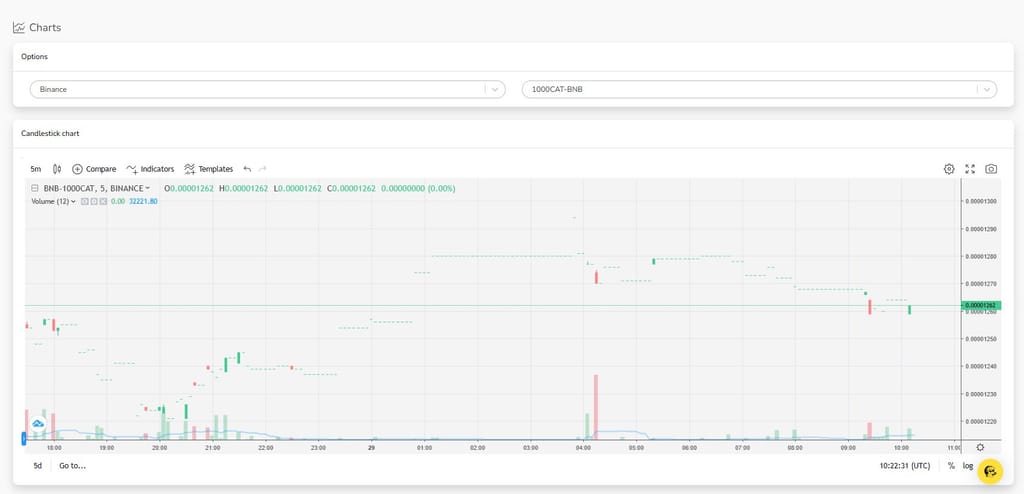Open Volume indicator settings icon
1024x494 pixels.
(x=93, y=201)
